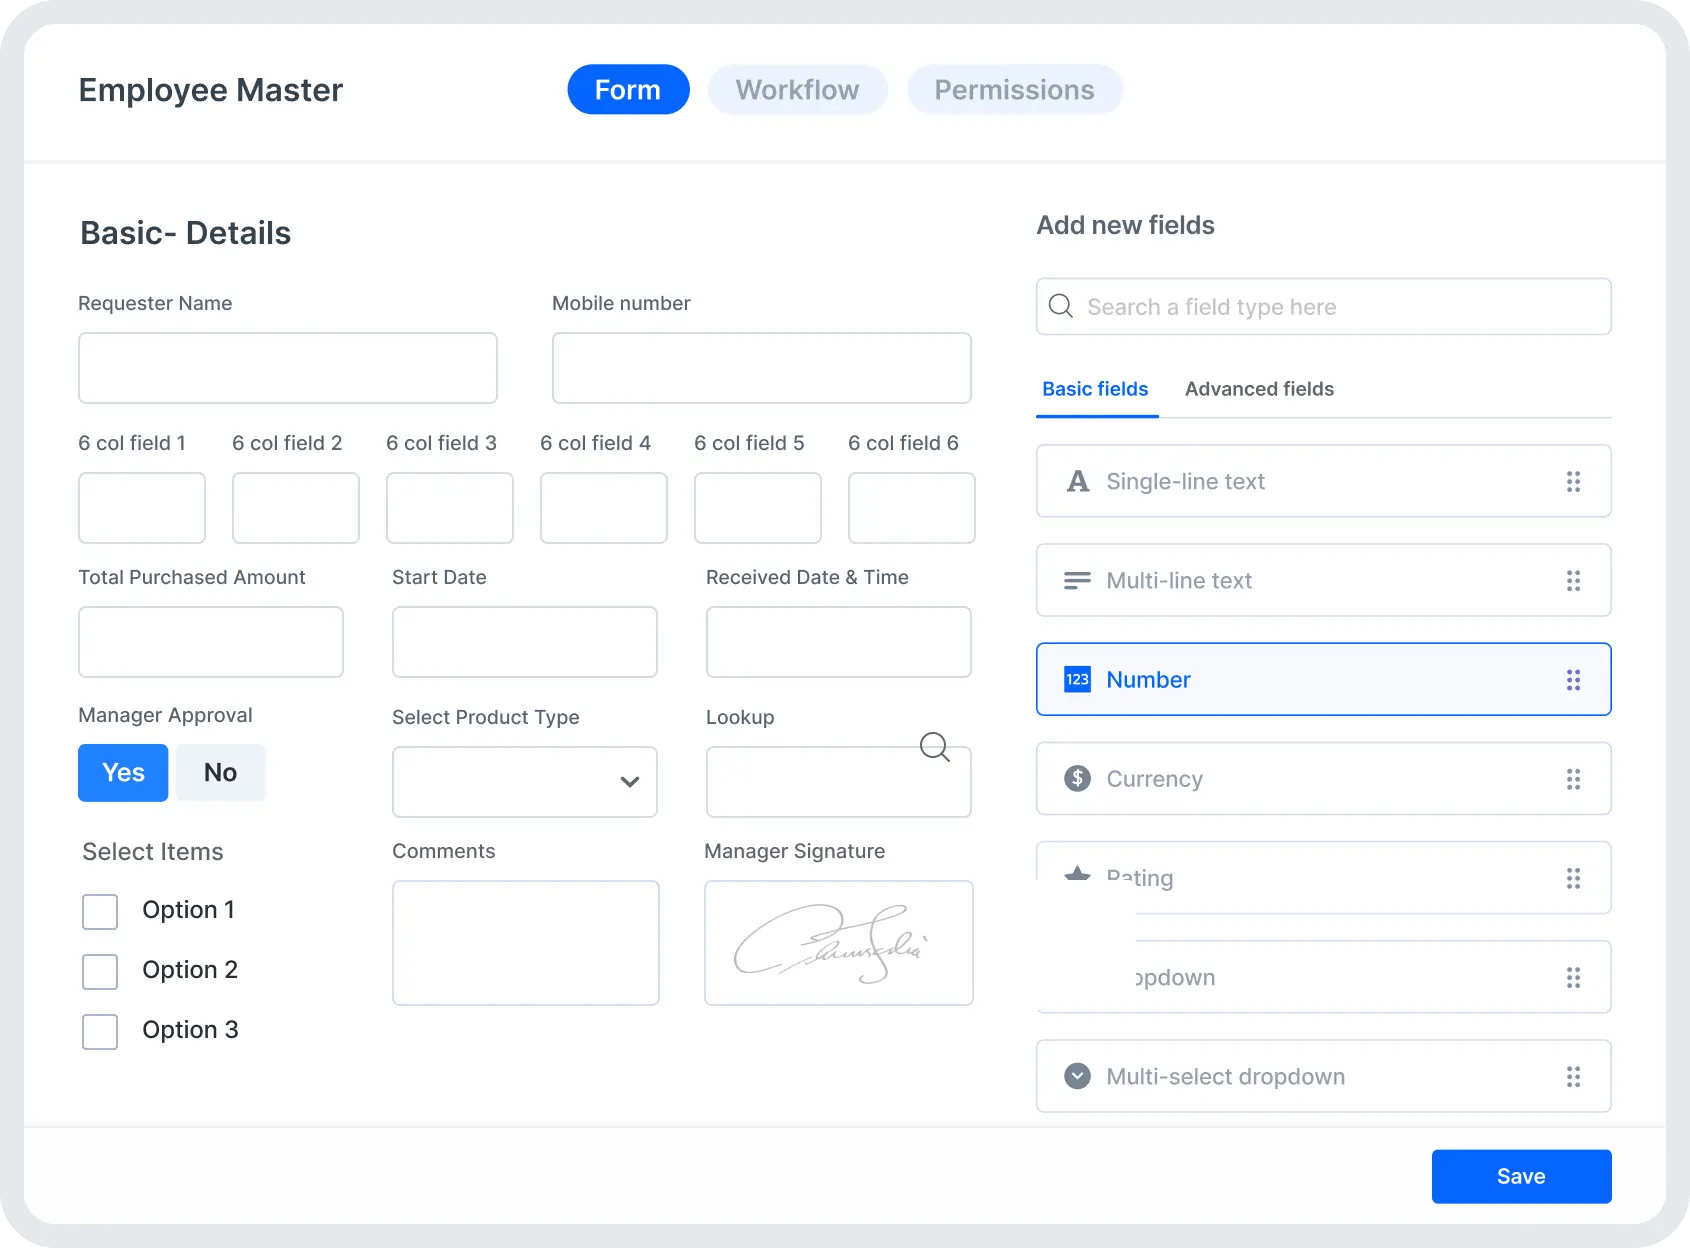Image resolution: width=1690 pixels, height=1248 pixels.
Task: Click the drag handle on Multi-select dropdown
Action: 1574,1077
